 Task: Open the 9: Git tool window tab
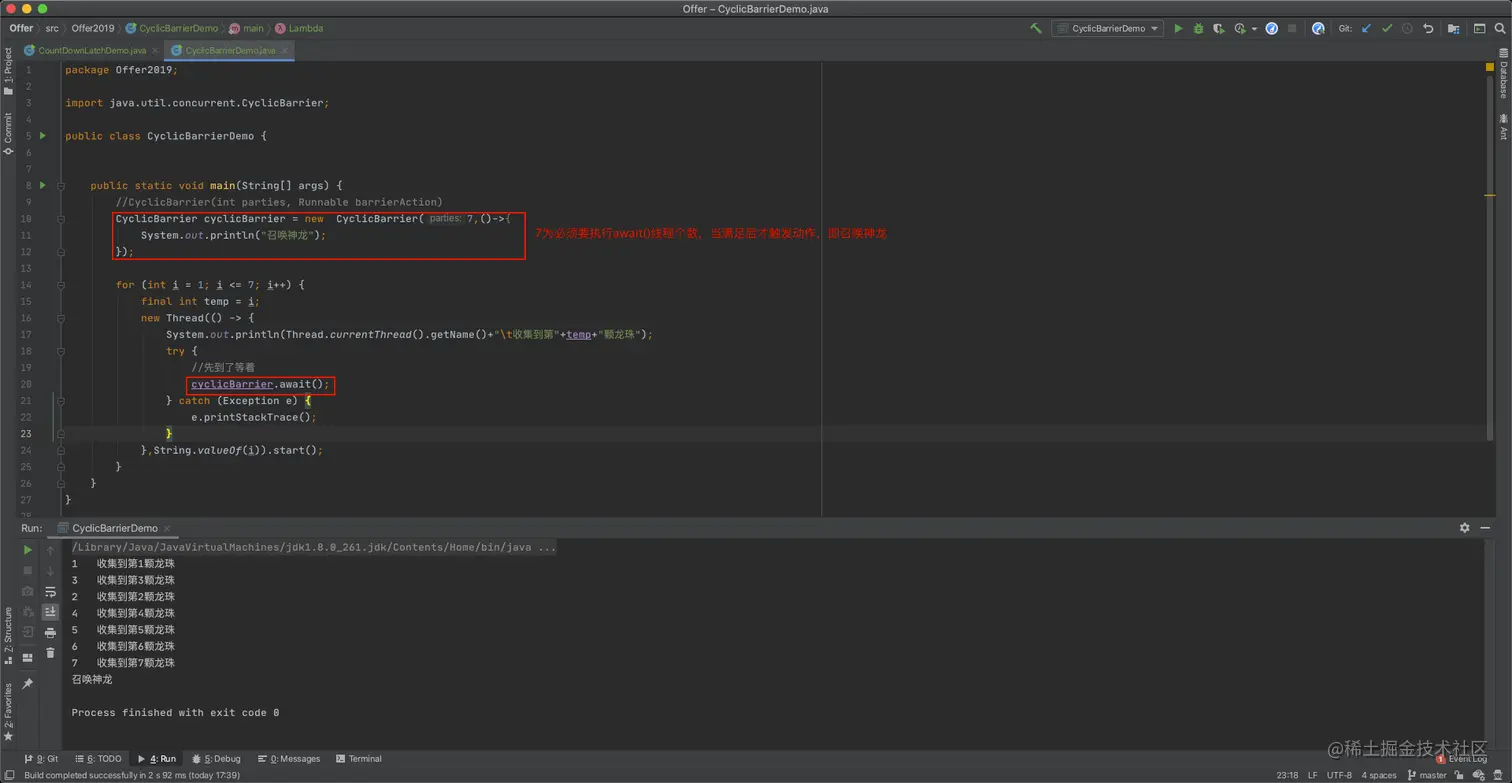(41, 759)
